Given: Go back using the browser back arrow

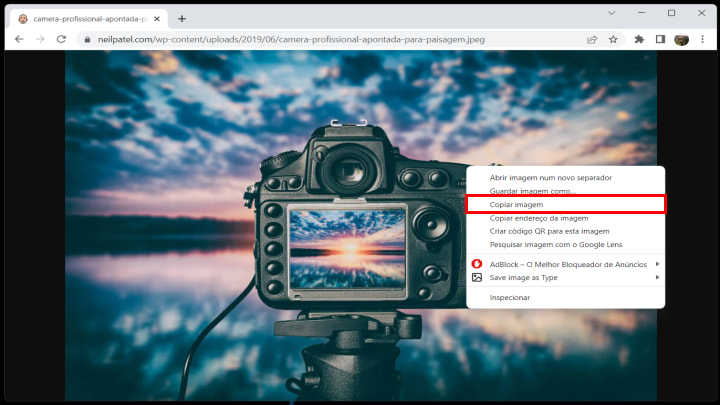Looking at the screenshot, I should click(x=19, y=39).
